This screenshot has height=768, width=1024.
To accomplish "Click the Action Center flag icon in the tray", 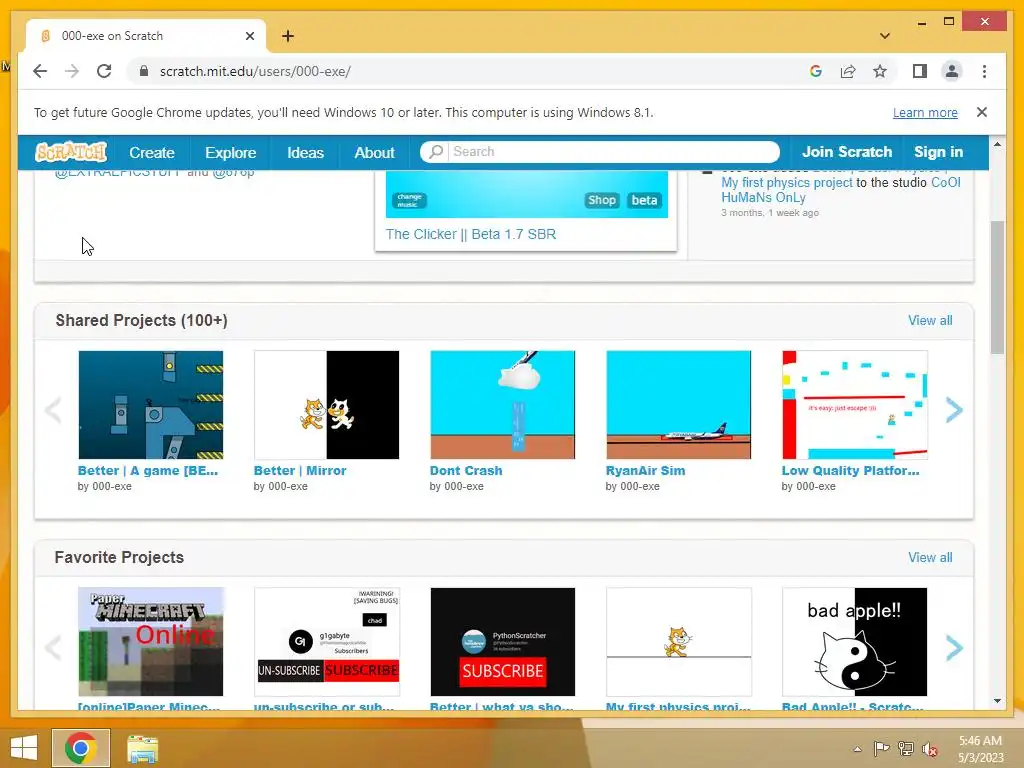I will 882,748.
